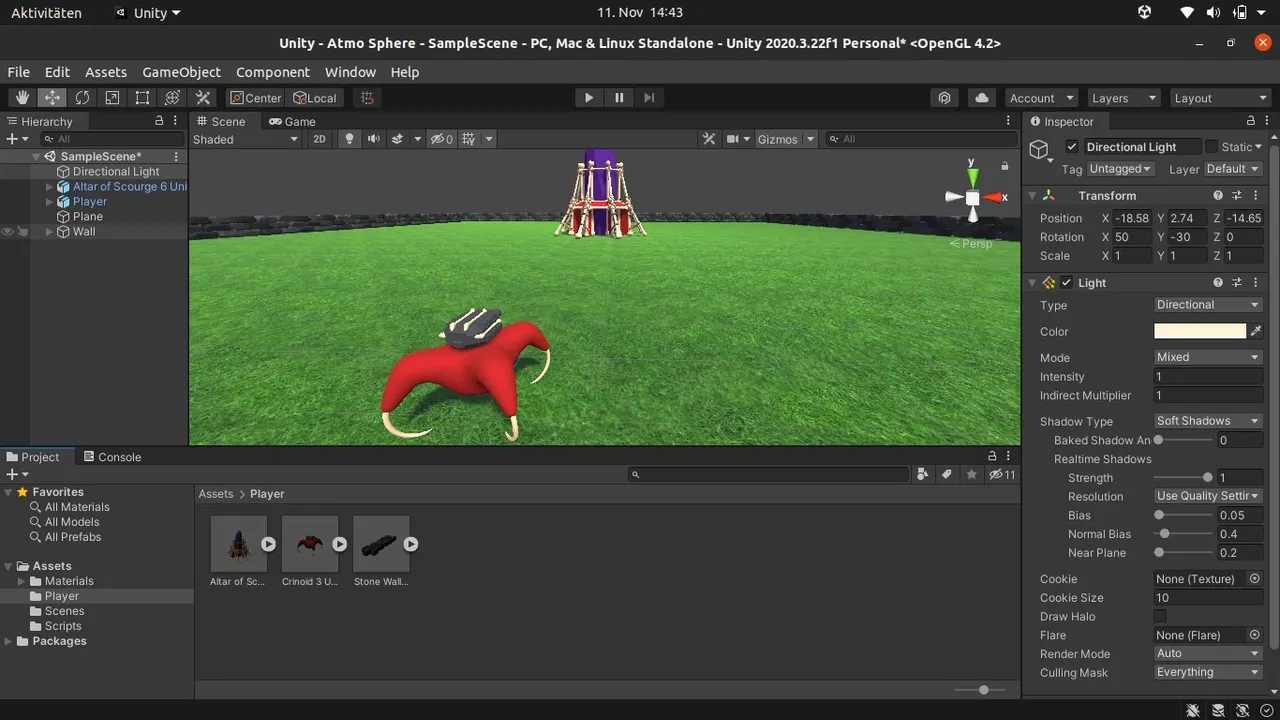Click the favorites star in Project toolbar
The width and height of the screenshot is (1280, 720).
click(972, 475)
